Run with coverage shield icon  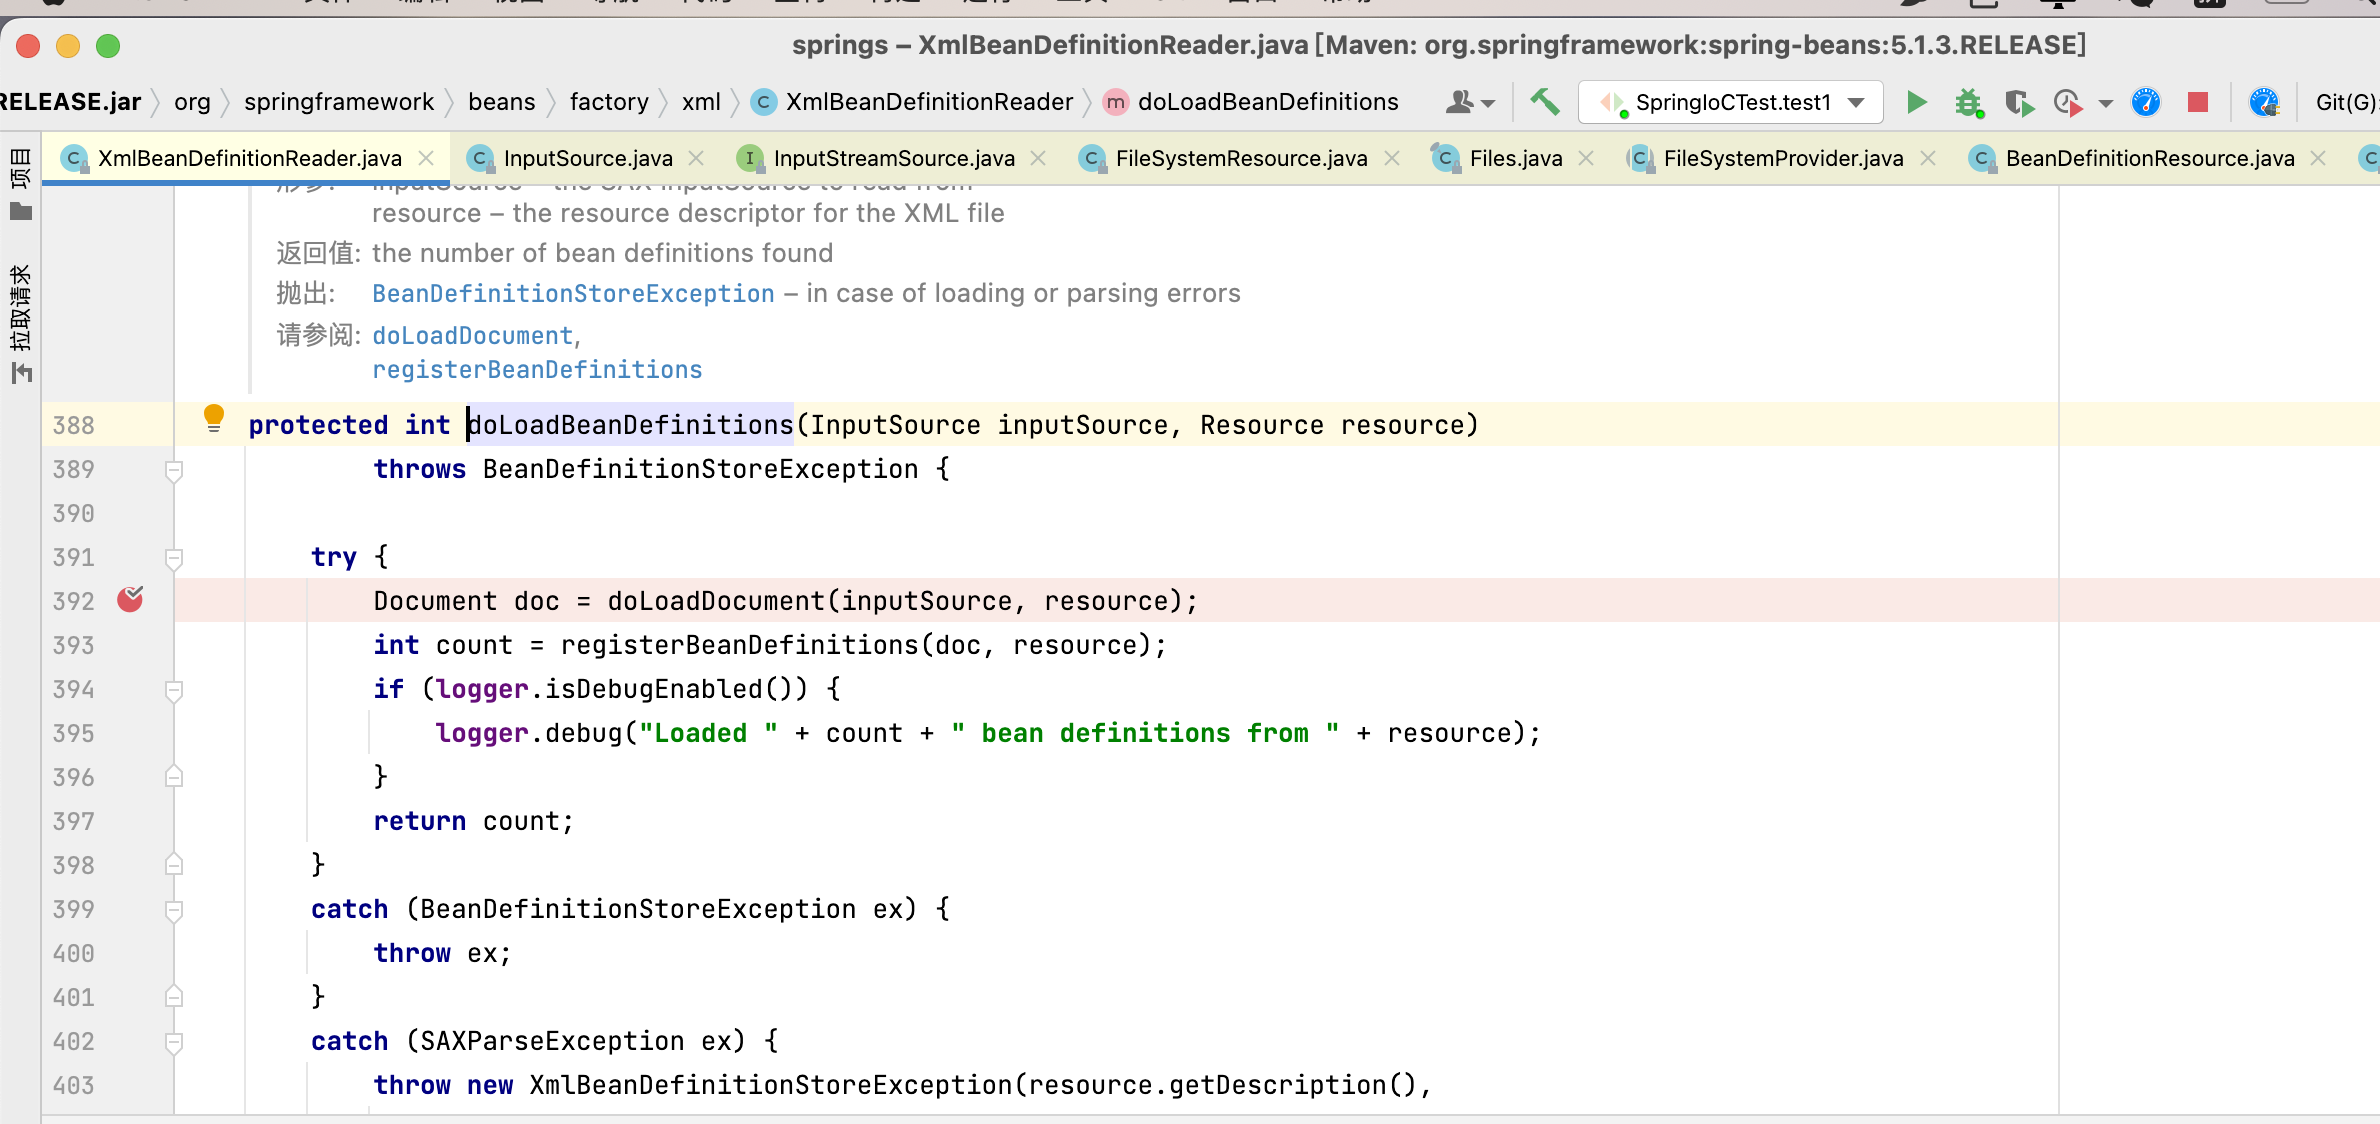click(x=2019, y=102)
